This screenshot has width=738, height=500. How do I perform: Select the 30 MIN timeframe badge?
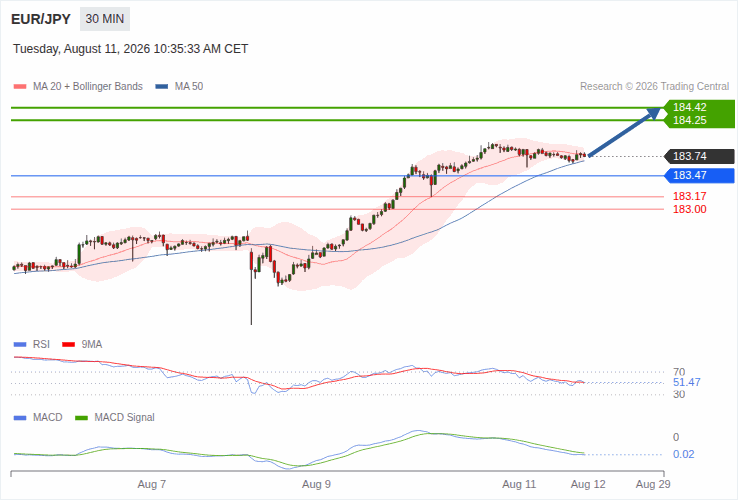104,19
